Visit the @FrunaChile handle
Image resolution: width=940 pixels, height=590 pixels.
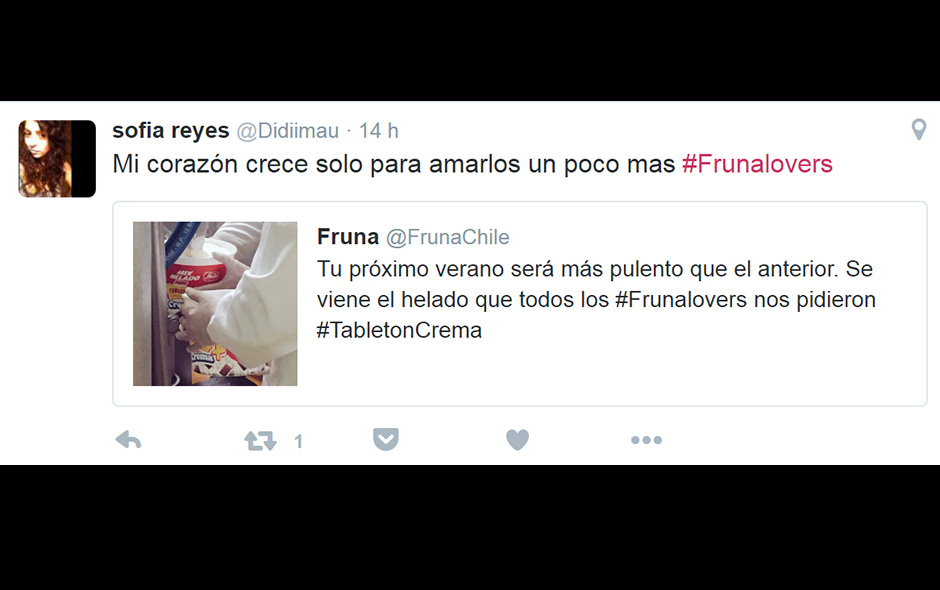[447, 237]
